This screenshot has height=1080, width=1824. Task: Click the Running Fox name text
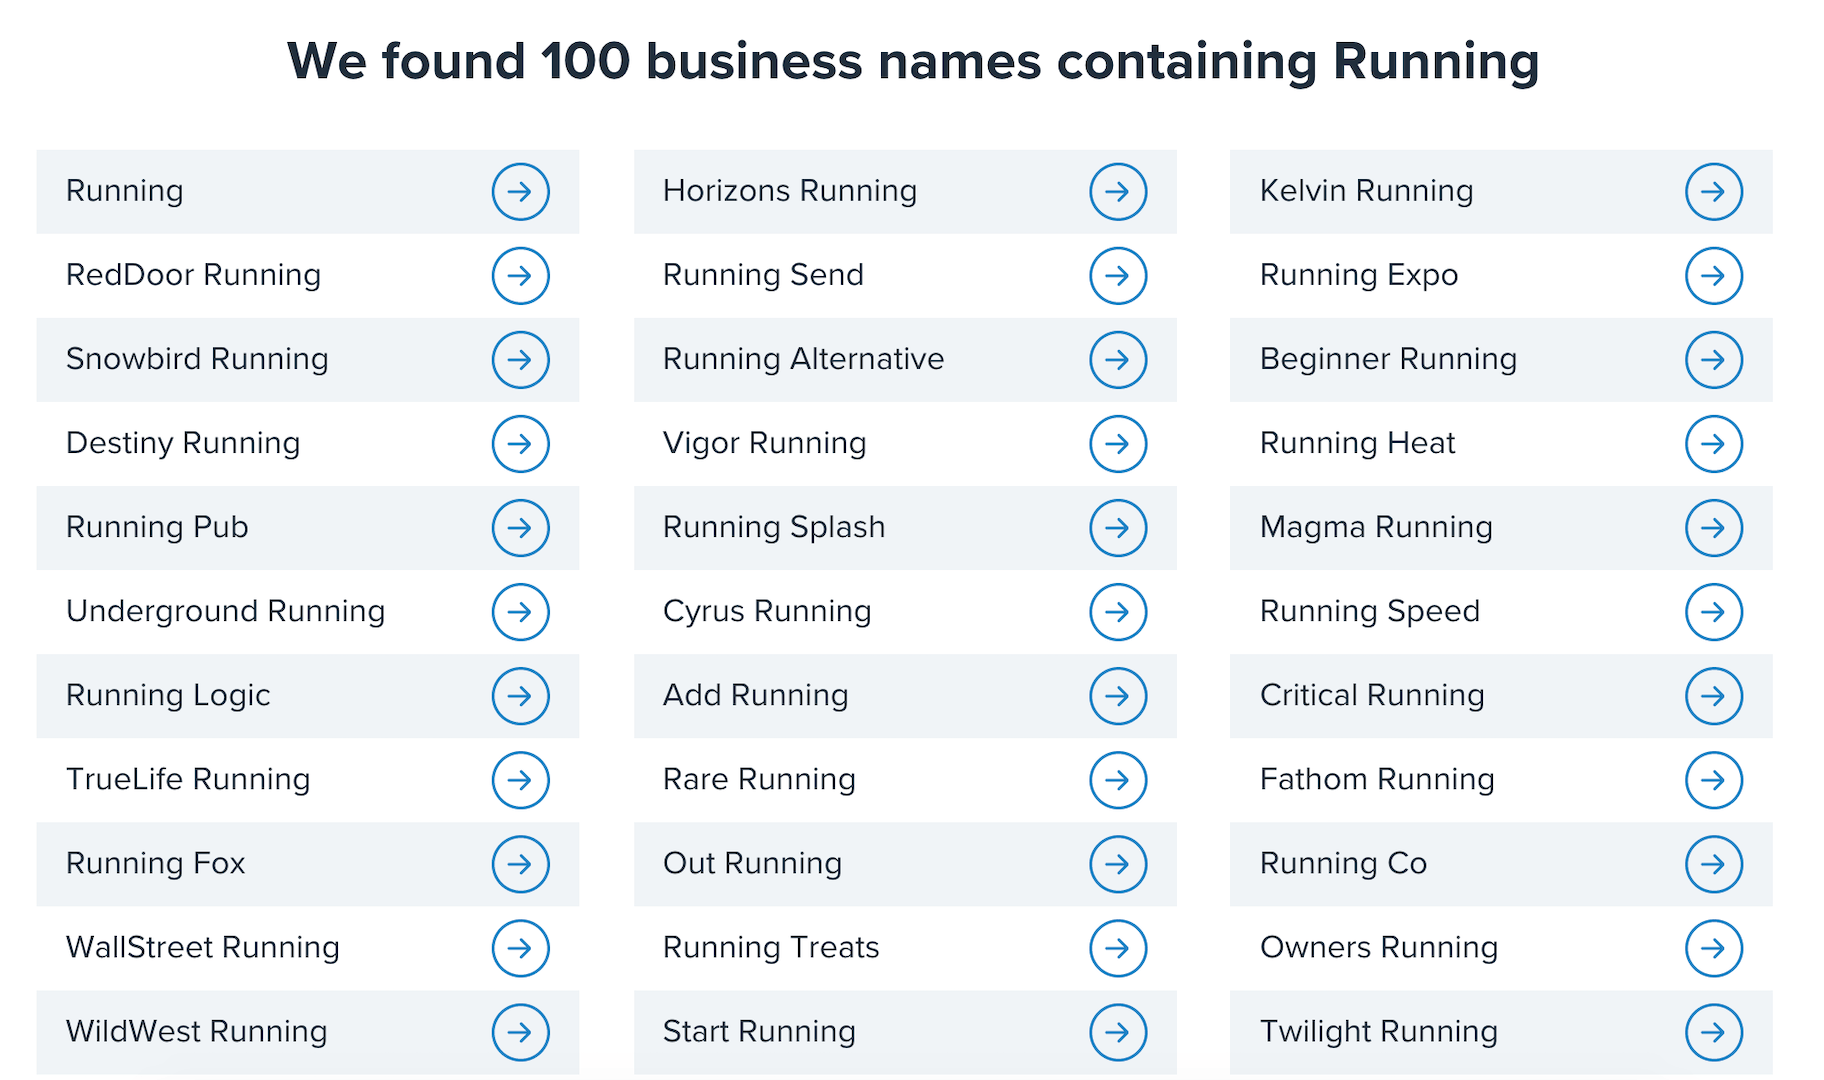[155, 863]
